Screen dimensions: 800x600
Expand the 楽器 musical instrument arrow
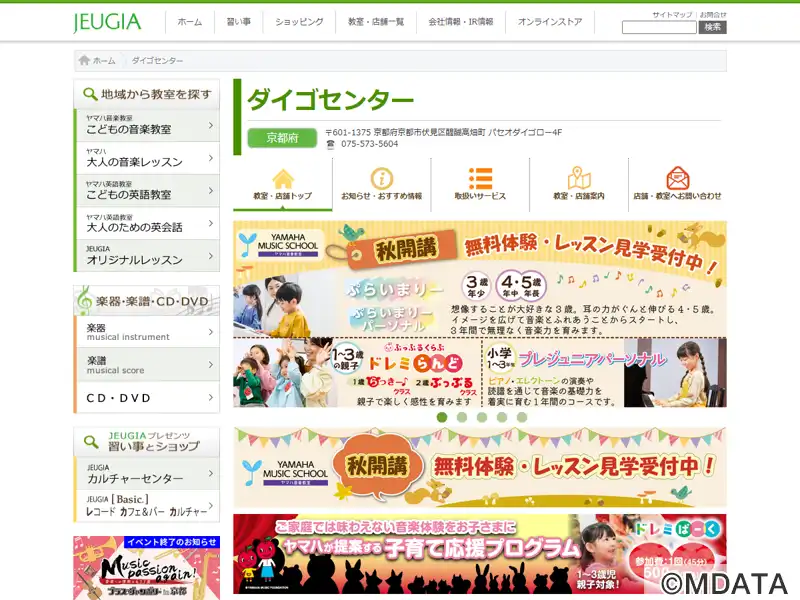(x=211, y=332)
